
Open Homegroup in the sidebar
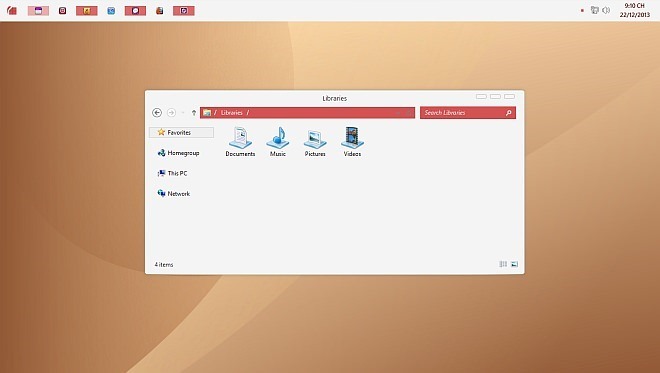click(178, 153)
